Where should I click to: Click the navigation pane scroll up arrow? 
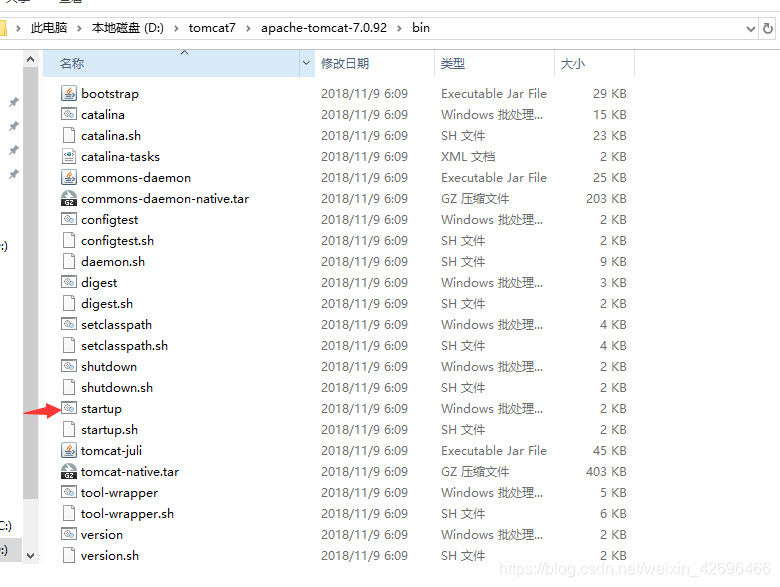30,59
